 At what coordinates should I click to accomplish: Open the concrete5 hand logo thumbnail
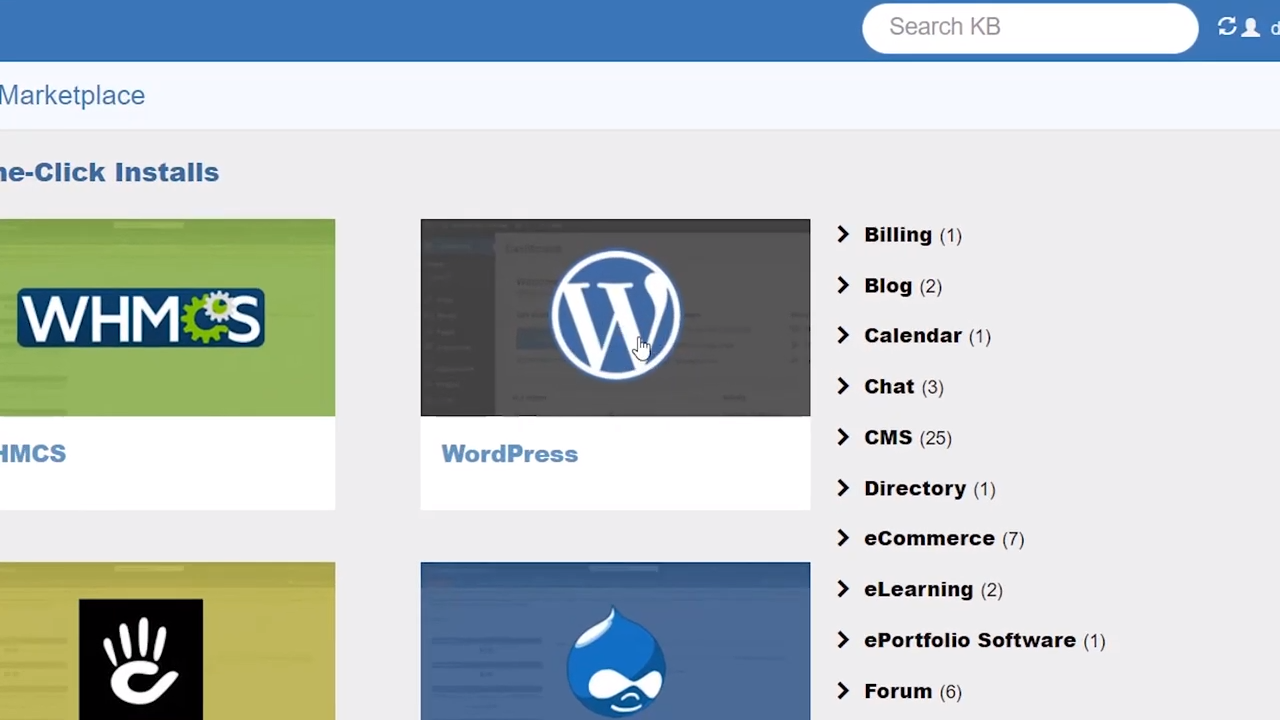(x=167, y=641)
